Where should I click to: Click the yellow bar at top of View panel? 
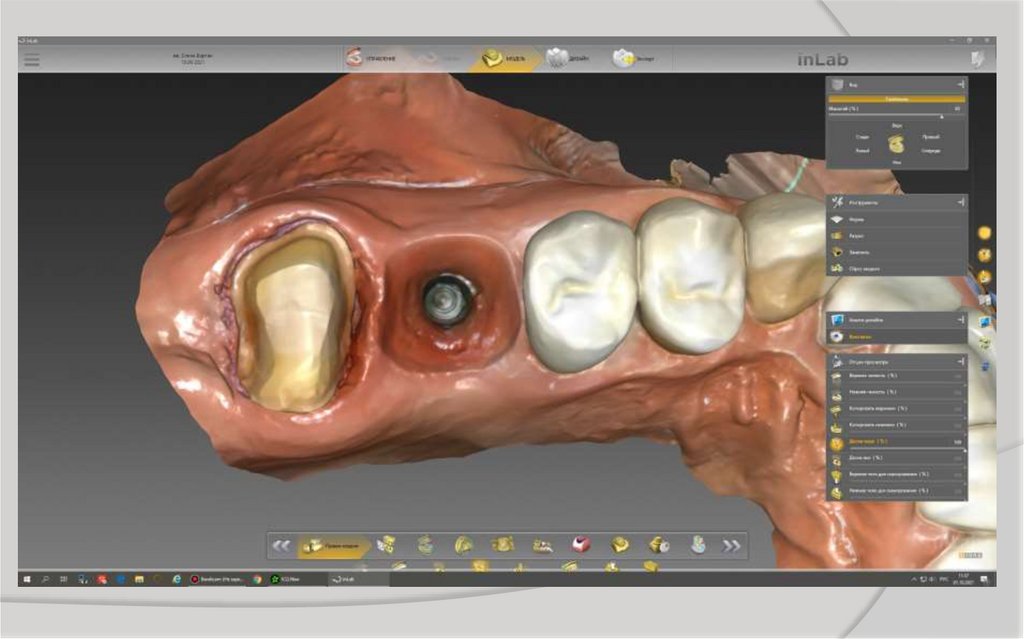[x=896, y=99]
